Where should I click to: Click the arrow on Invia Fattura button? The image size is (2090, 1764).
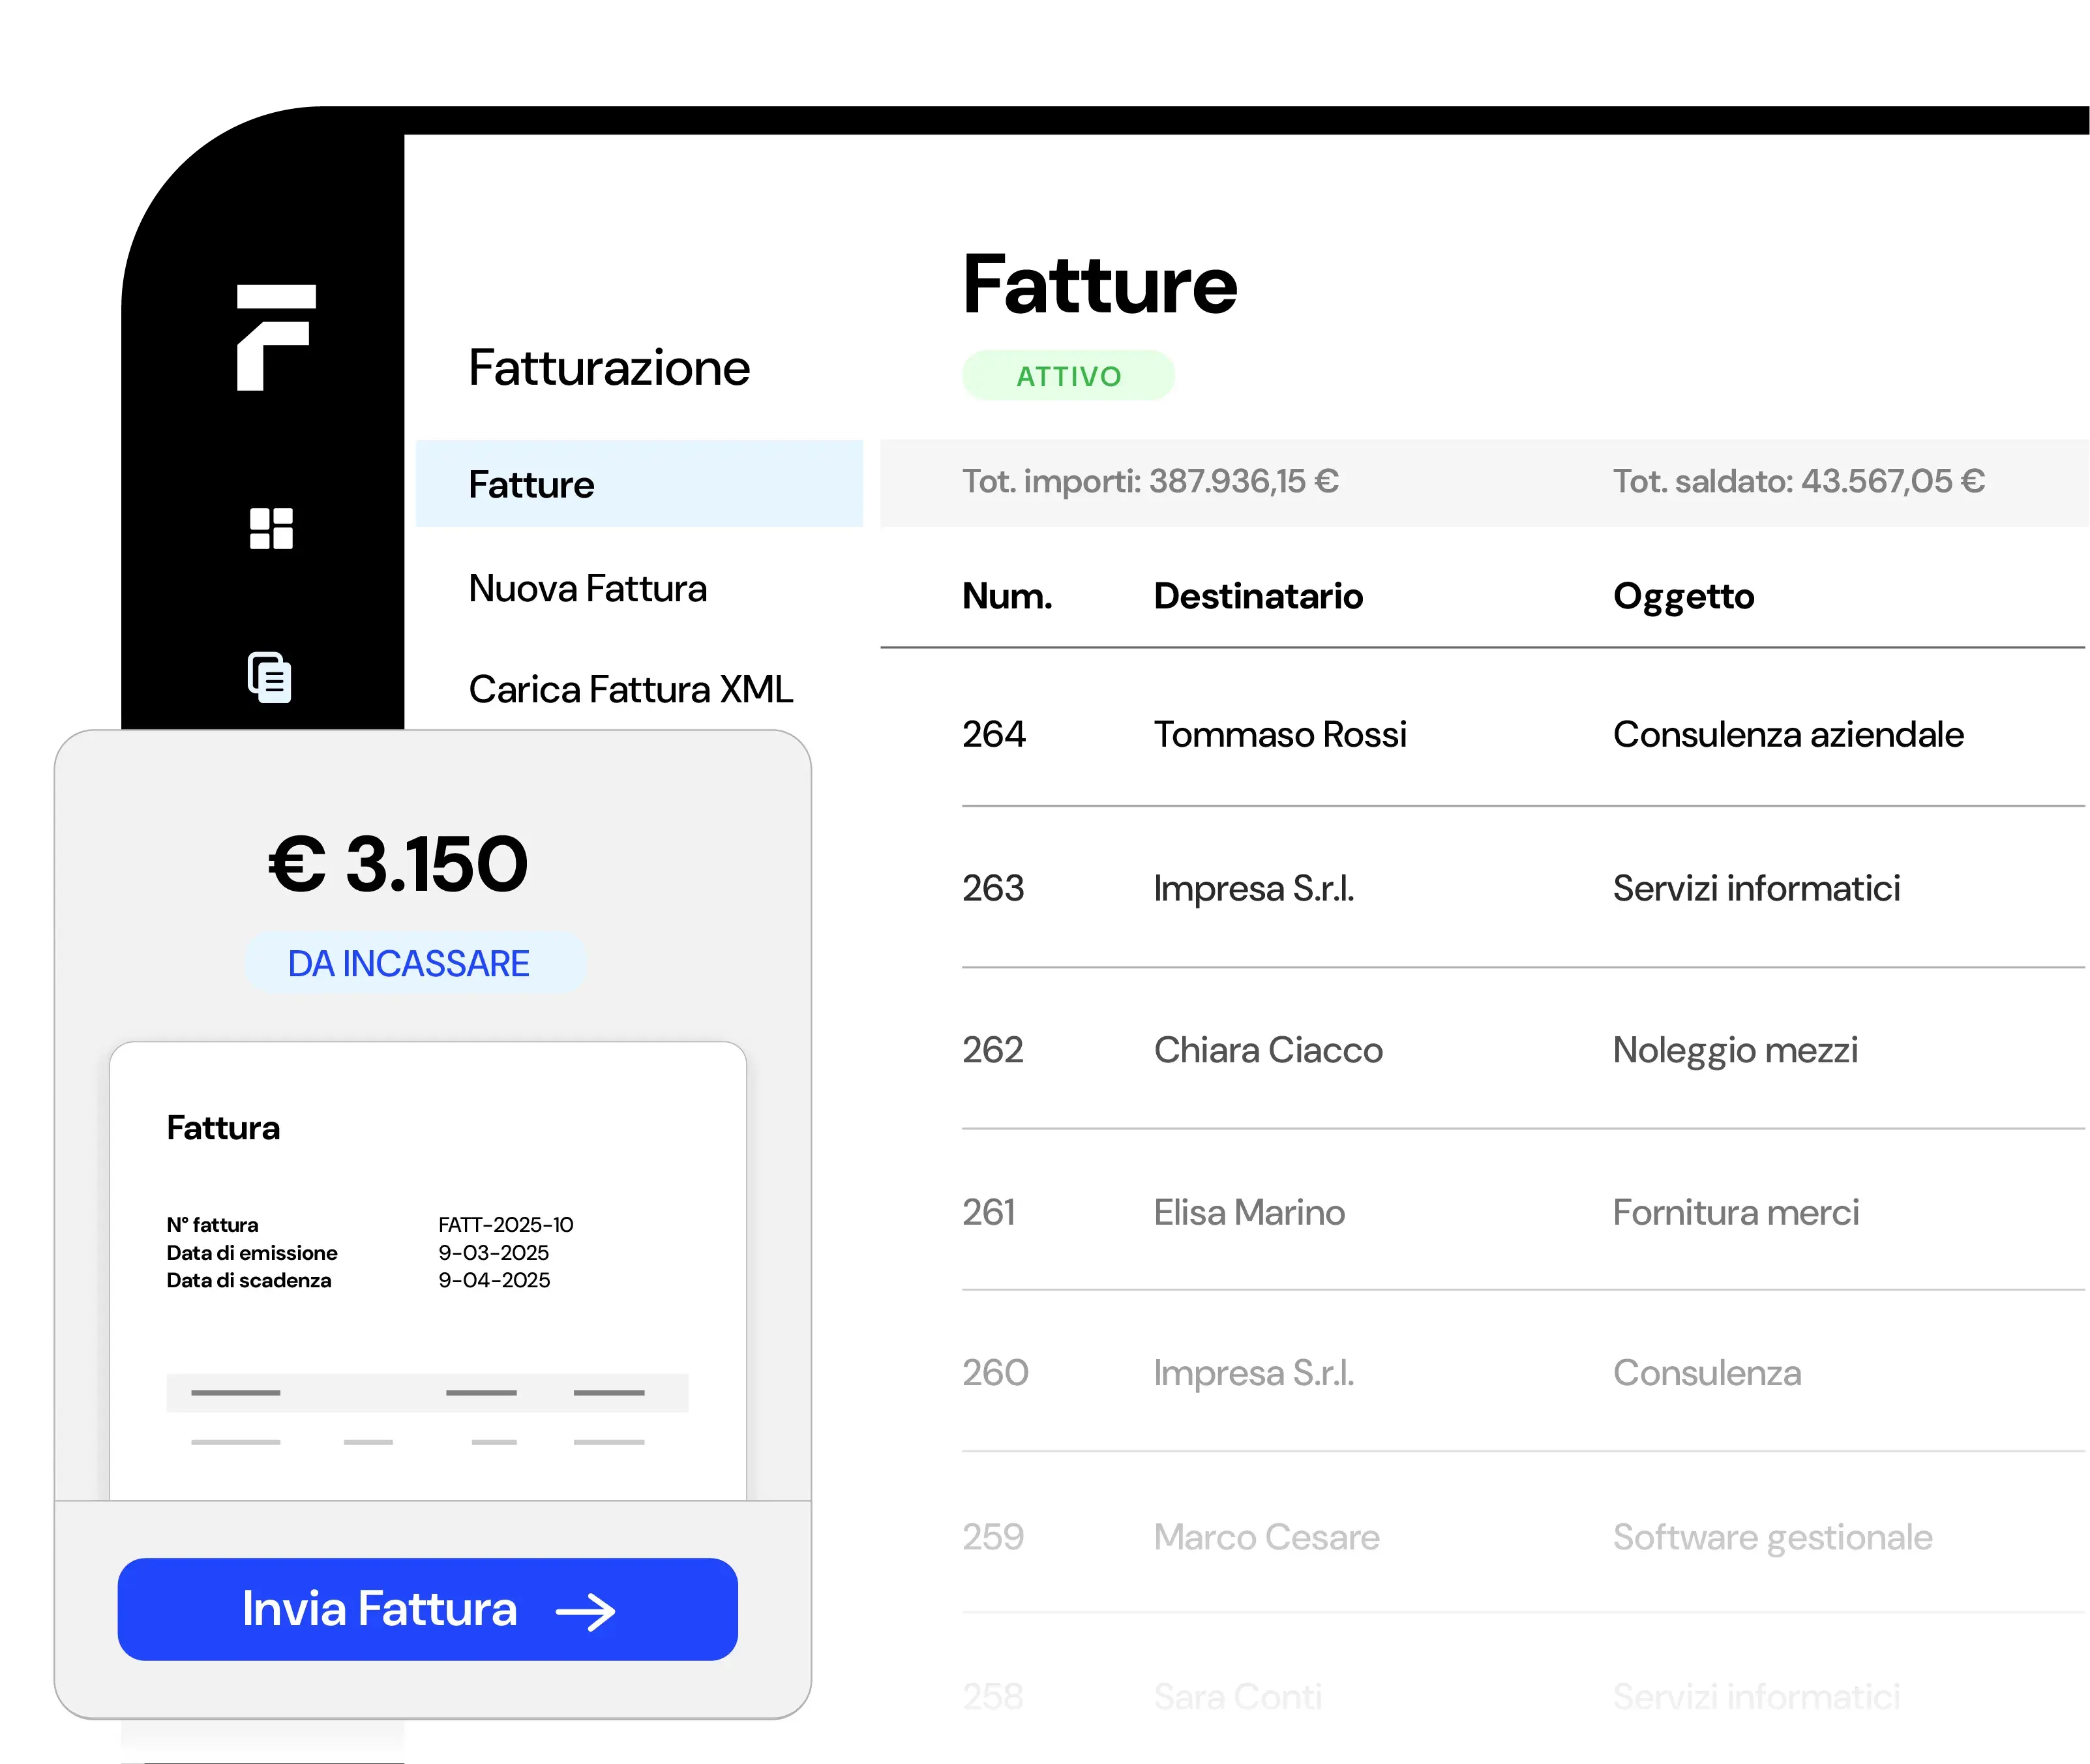point(586,1612)
